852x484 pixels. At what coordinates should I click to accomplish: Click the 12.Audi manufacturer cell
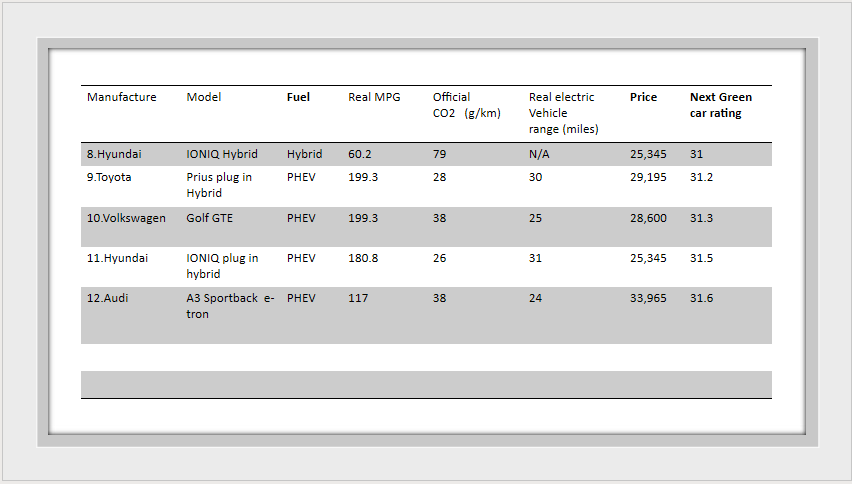[x=107, y=298]
